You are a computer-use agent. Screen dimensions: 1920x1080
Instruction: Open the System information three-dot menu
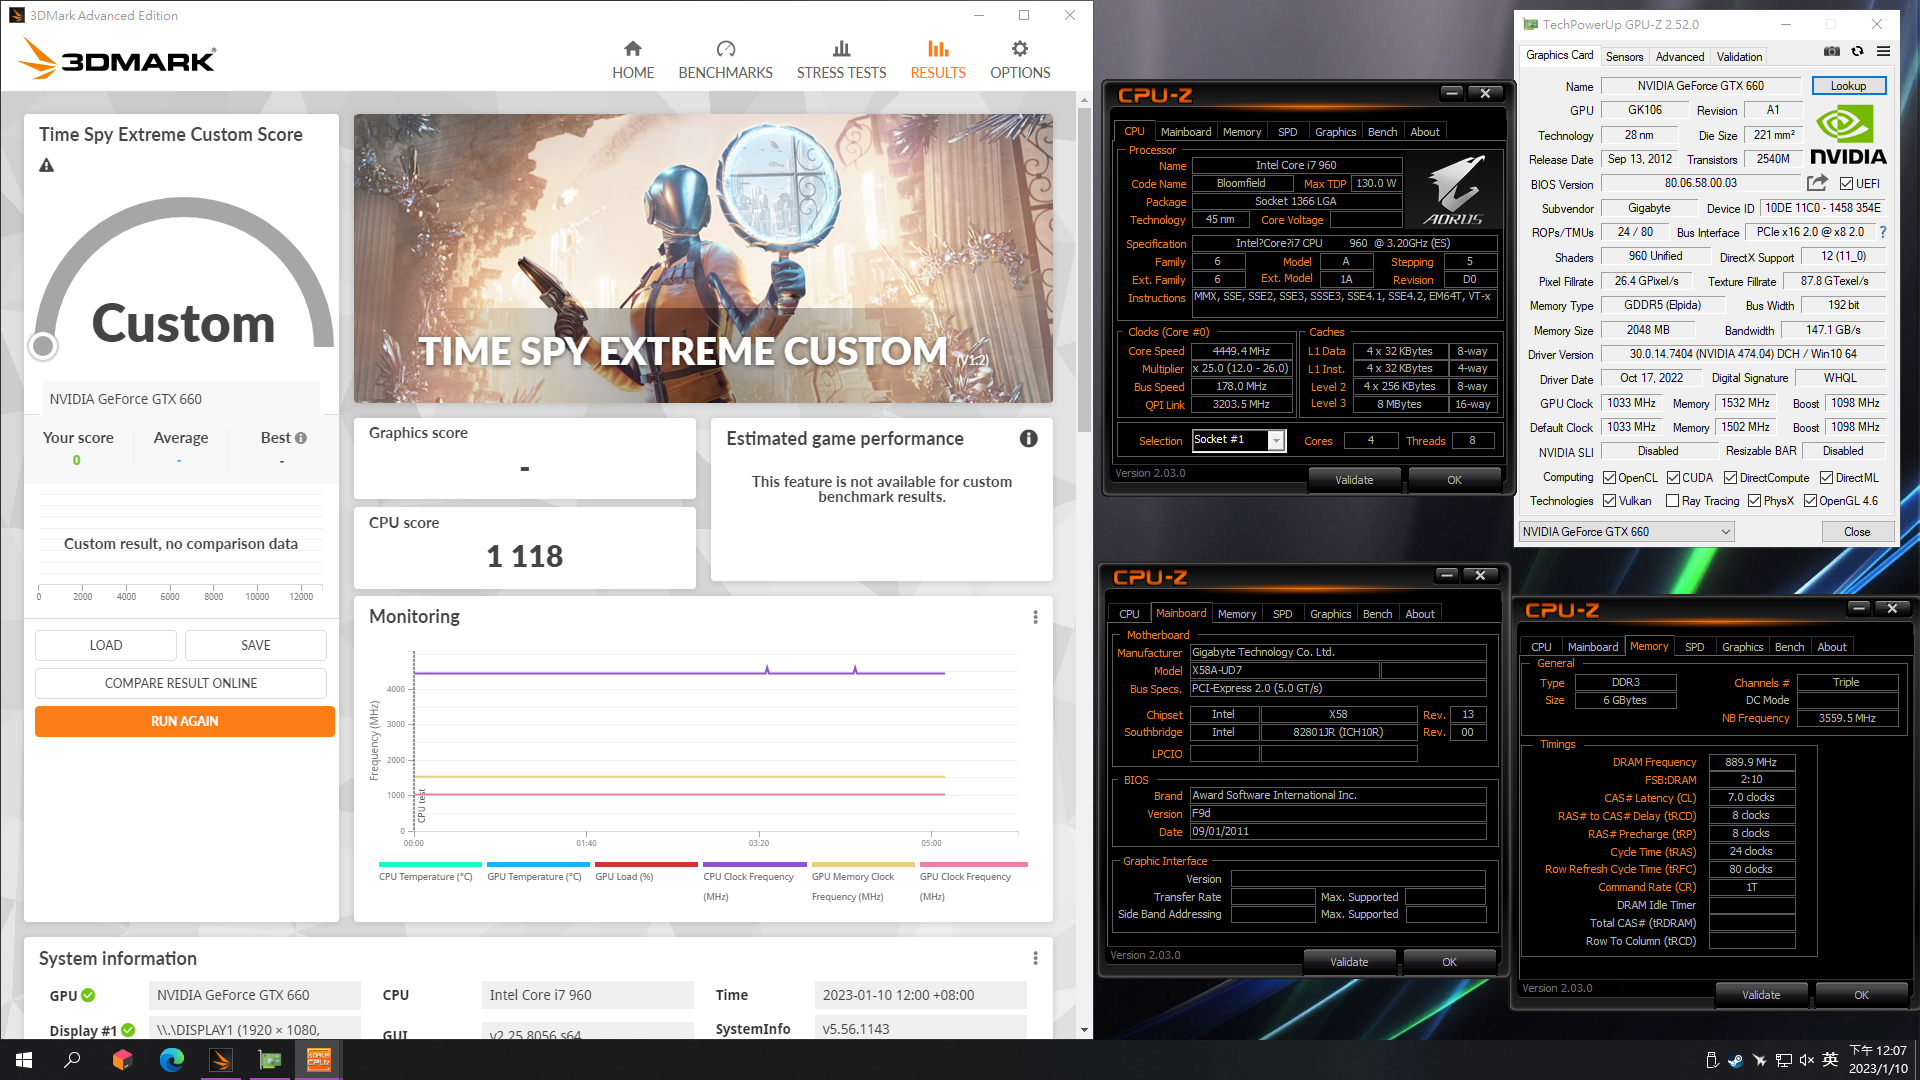click(x=1035, y=958)
